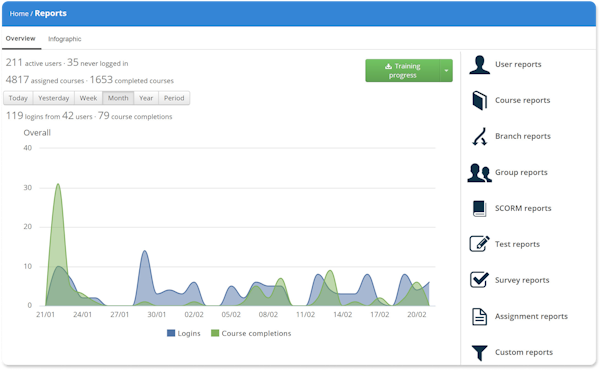Click the Course reports book icon
The height and width of the screenshot is (370, 600).
click(x=479, y=101)
